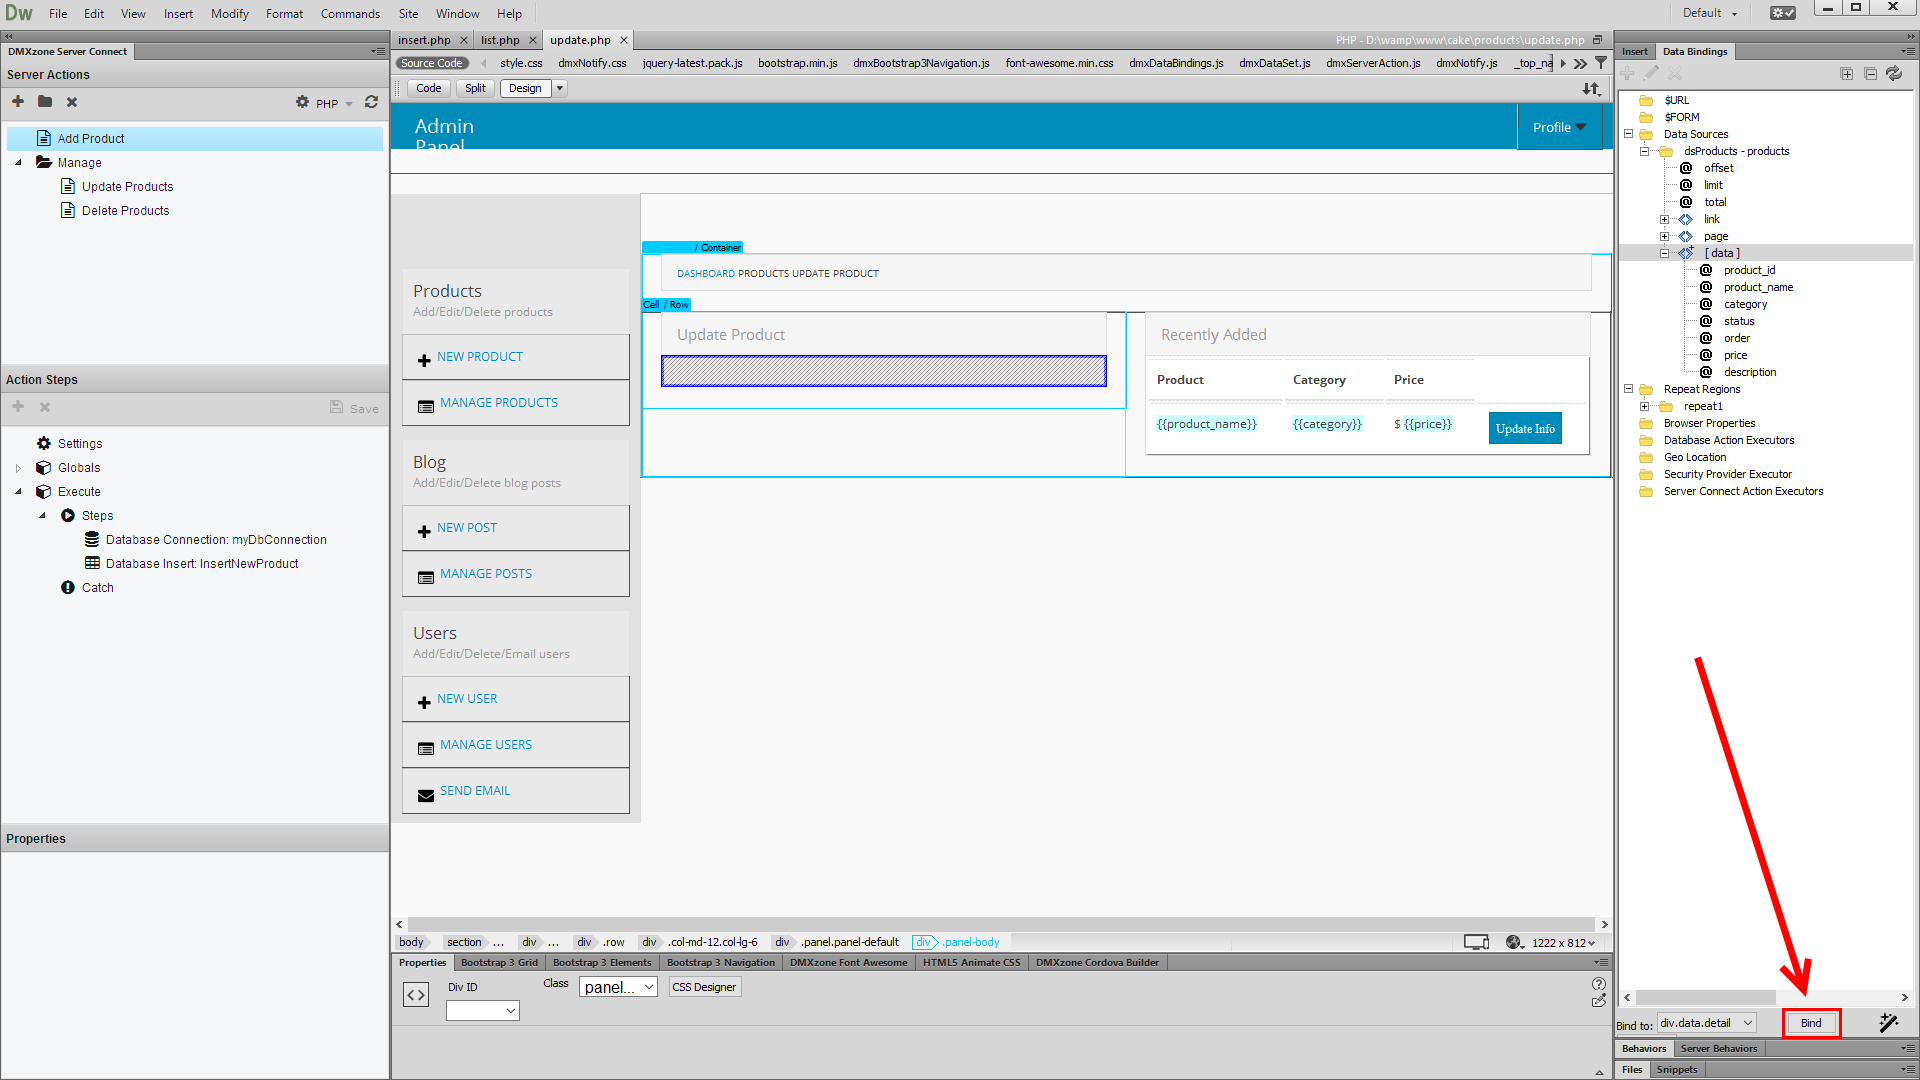Viewport: 1920px width, 1080px height.
Task: Switch to the insert.php document tab
Action: tap(424, 40)
